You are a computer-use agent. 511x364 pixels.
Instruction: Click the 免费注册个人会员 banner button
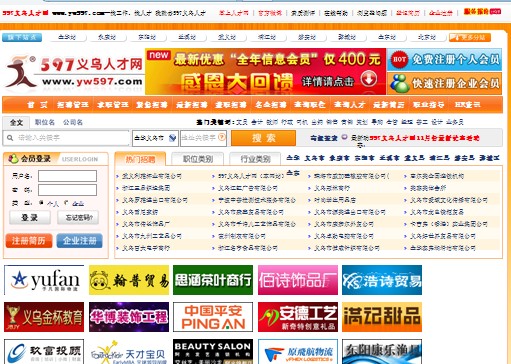click(445, 60)
